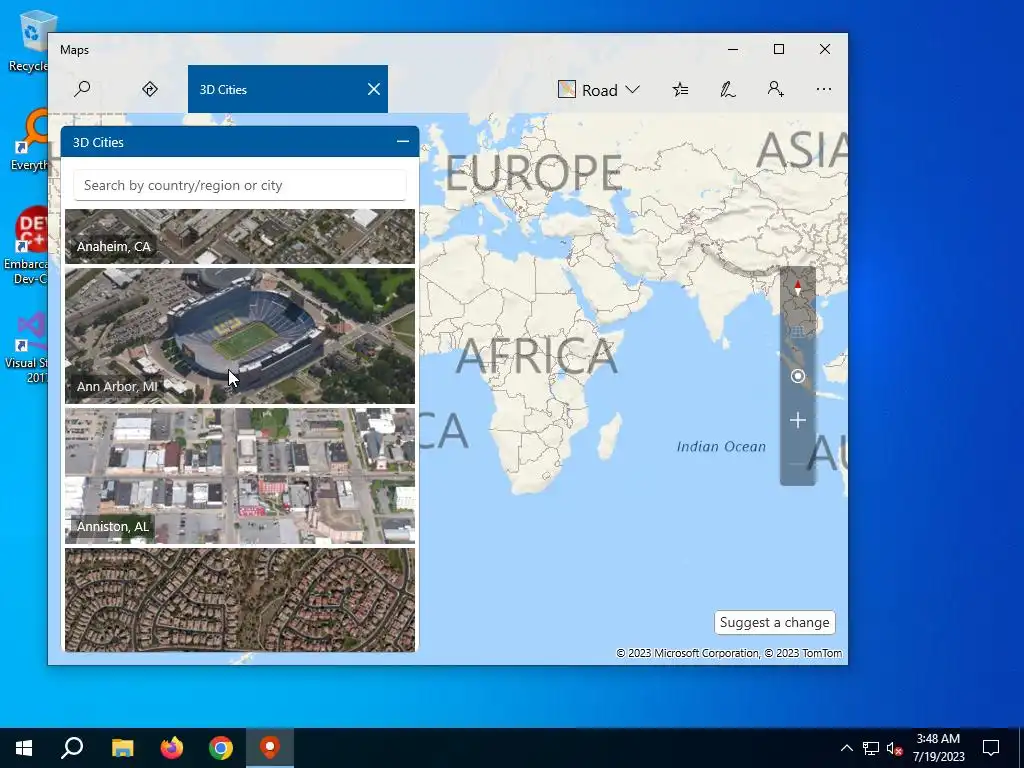Expand the Road map view dropdown

click(599, 89)
